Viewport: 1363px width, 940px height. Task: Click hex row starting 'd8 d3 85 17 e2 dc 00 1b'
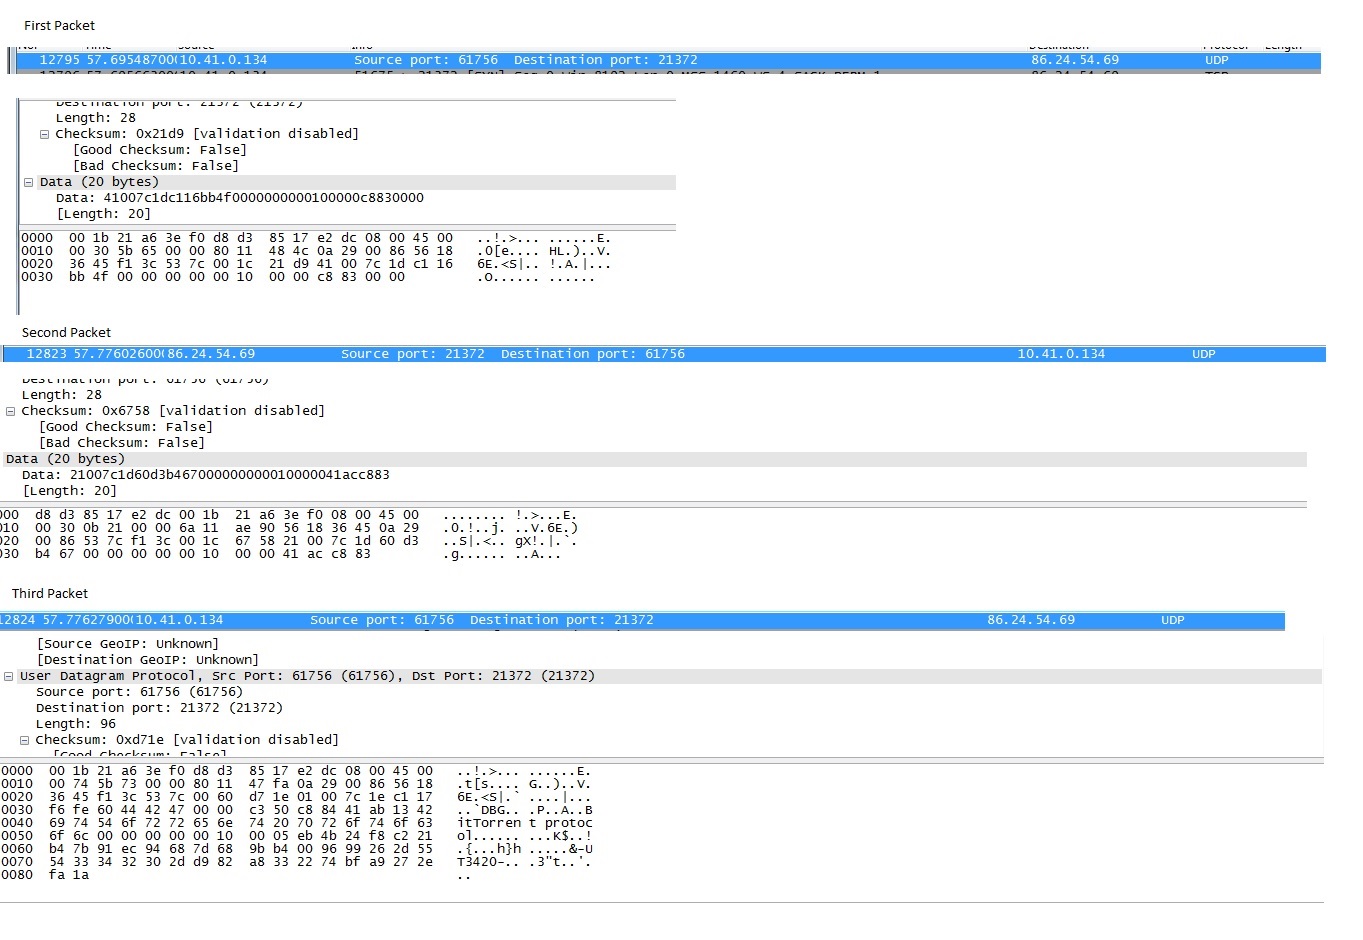tap(290, 515)
